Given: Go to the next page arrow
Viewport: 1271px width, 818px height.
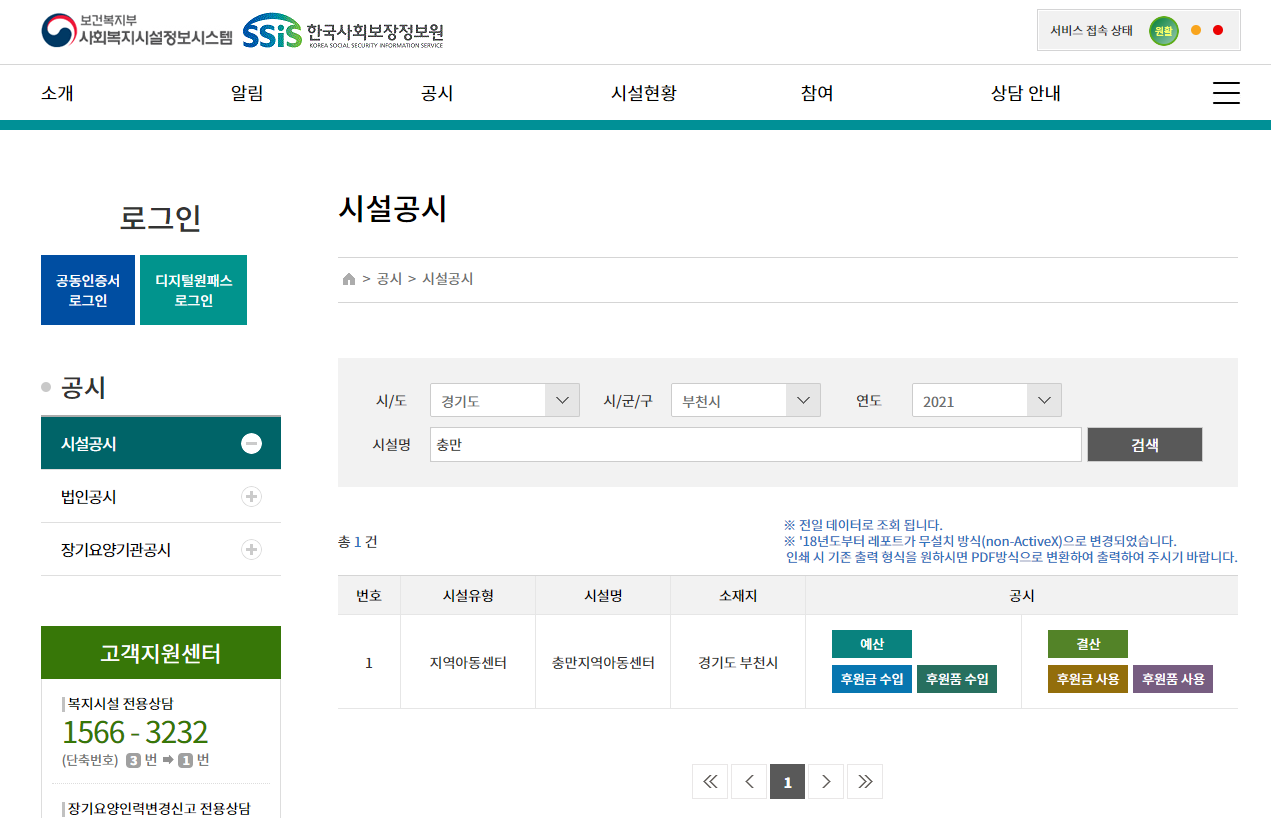Looking at the screenshot, I should point(826,782).
